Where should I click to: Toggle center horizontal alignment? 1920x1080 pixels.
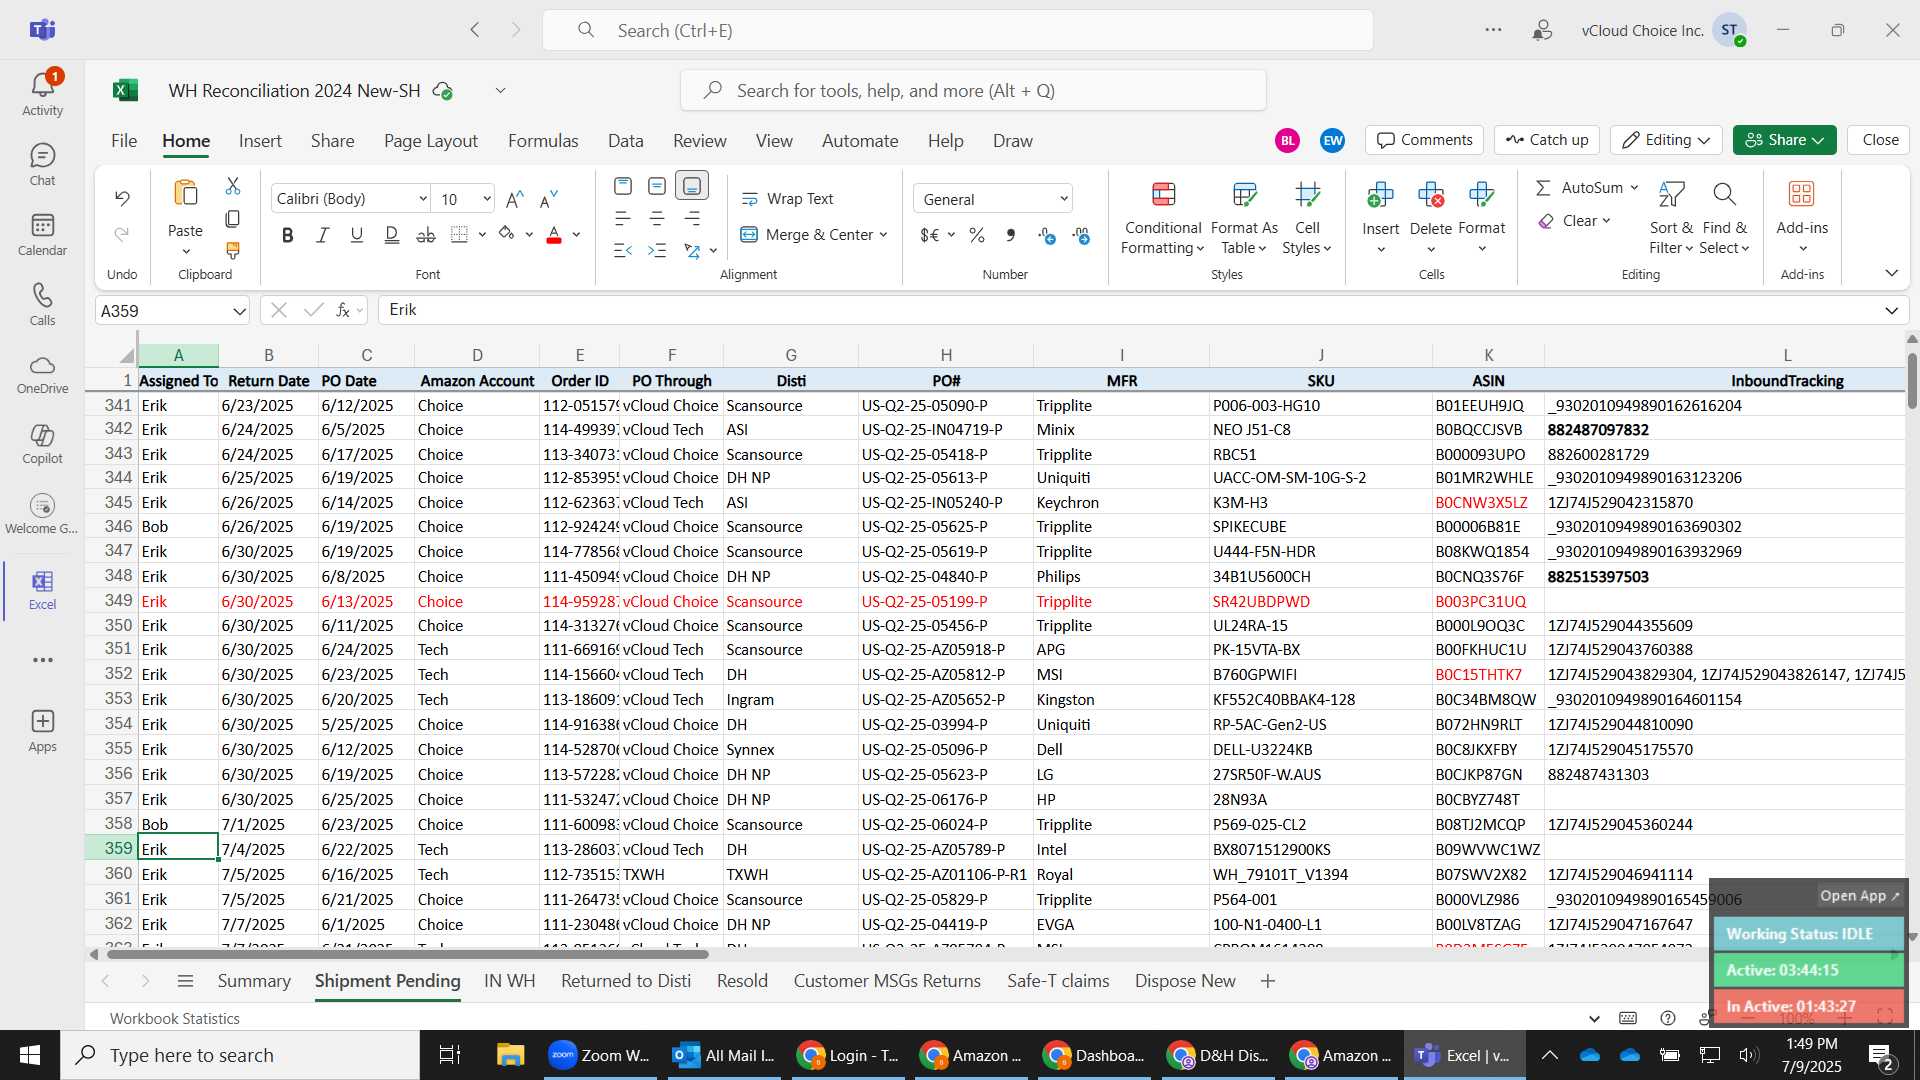(x=657, y=218)
